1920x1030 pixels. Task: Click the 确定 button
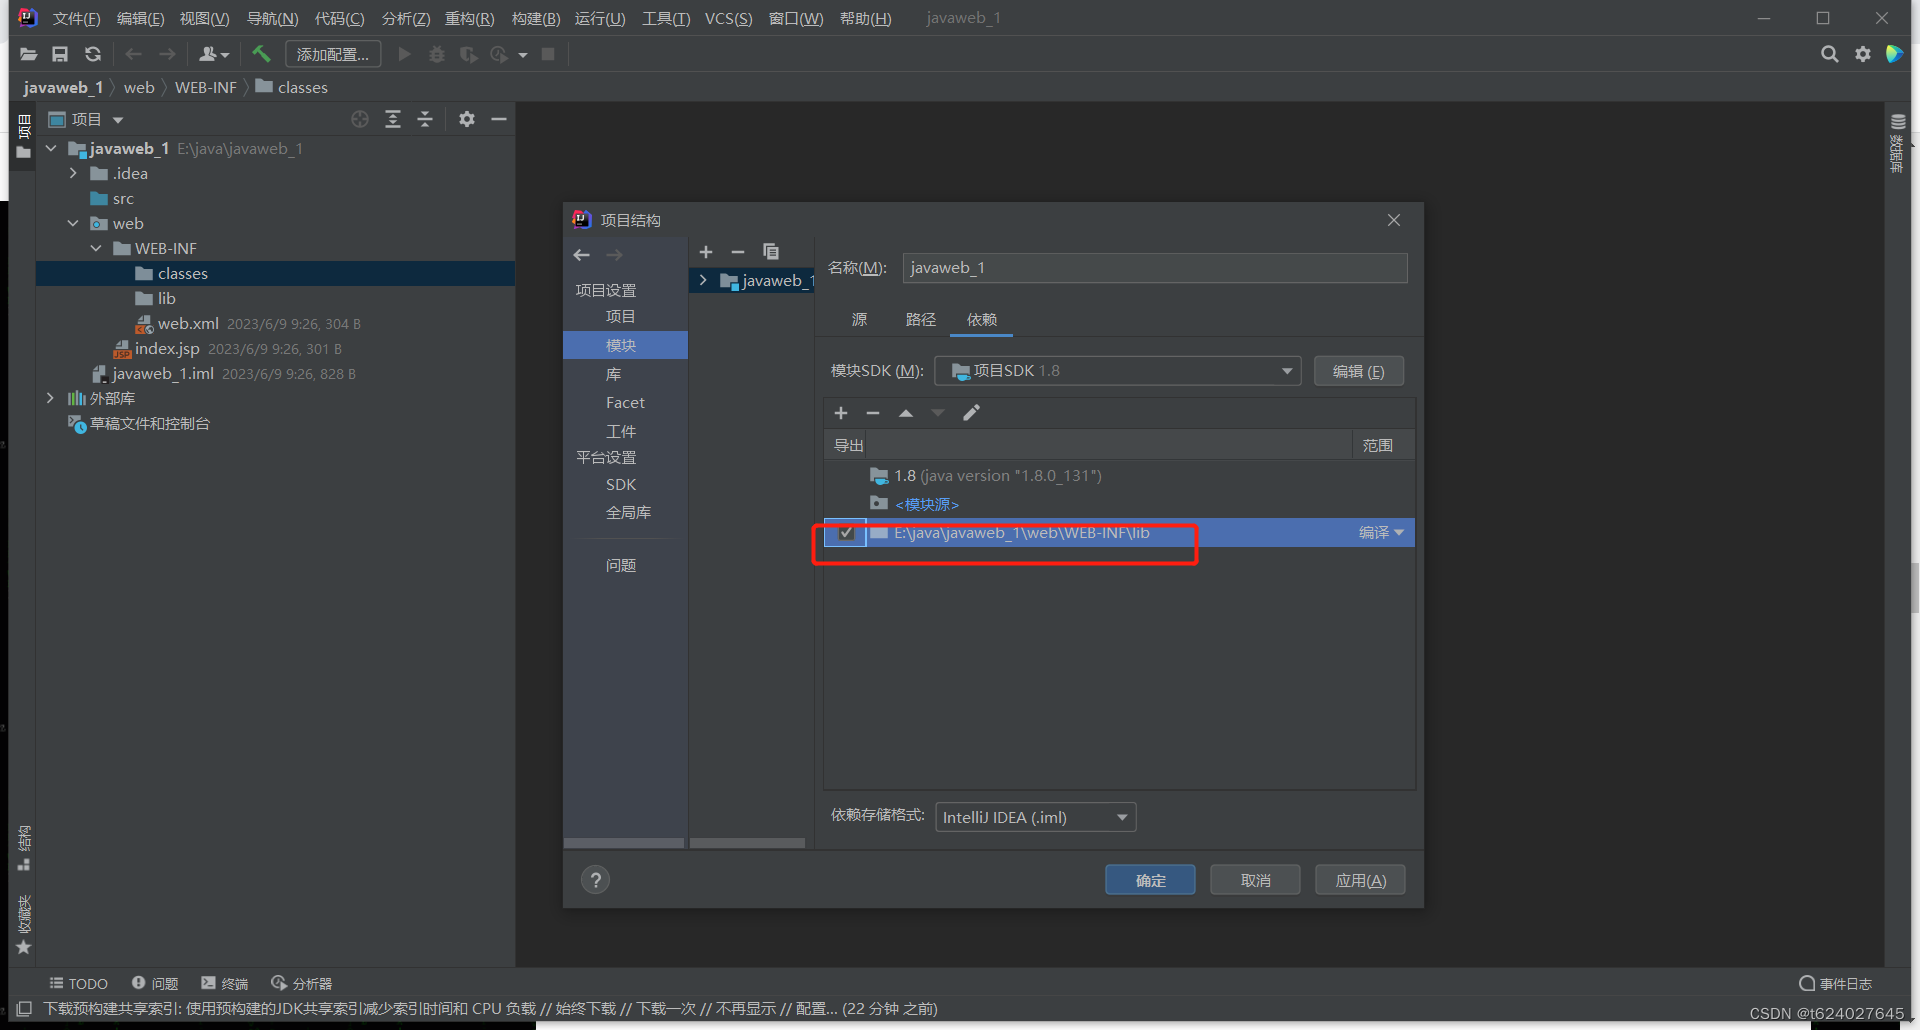(1150, 880)
